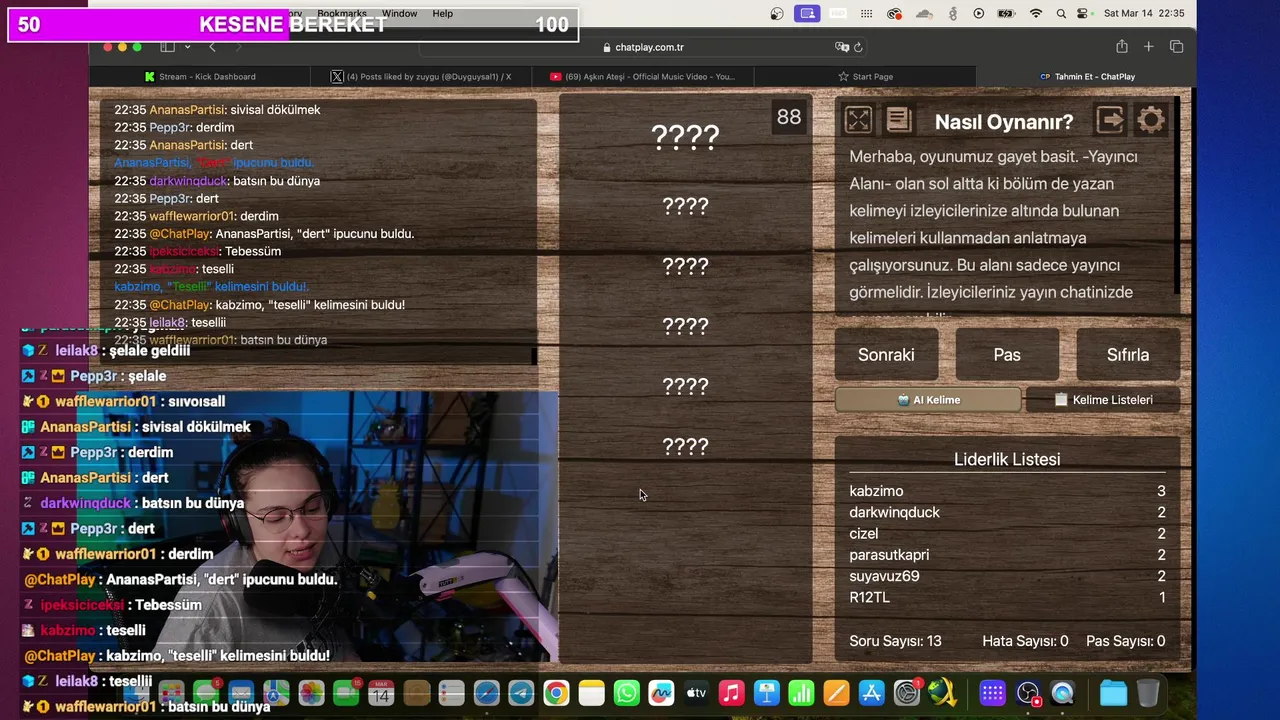Image resolution: width=1280 pixels, height=720 pixels.
Task: Open Google Chrome from the dock
Action: [556, 693]
